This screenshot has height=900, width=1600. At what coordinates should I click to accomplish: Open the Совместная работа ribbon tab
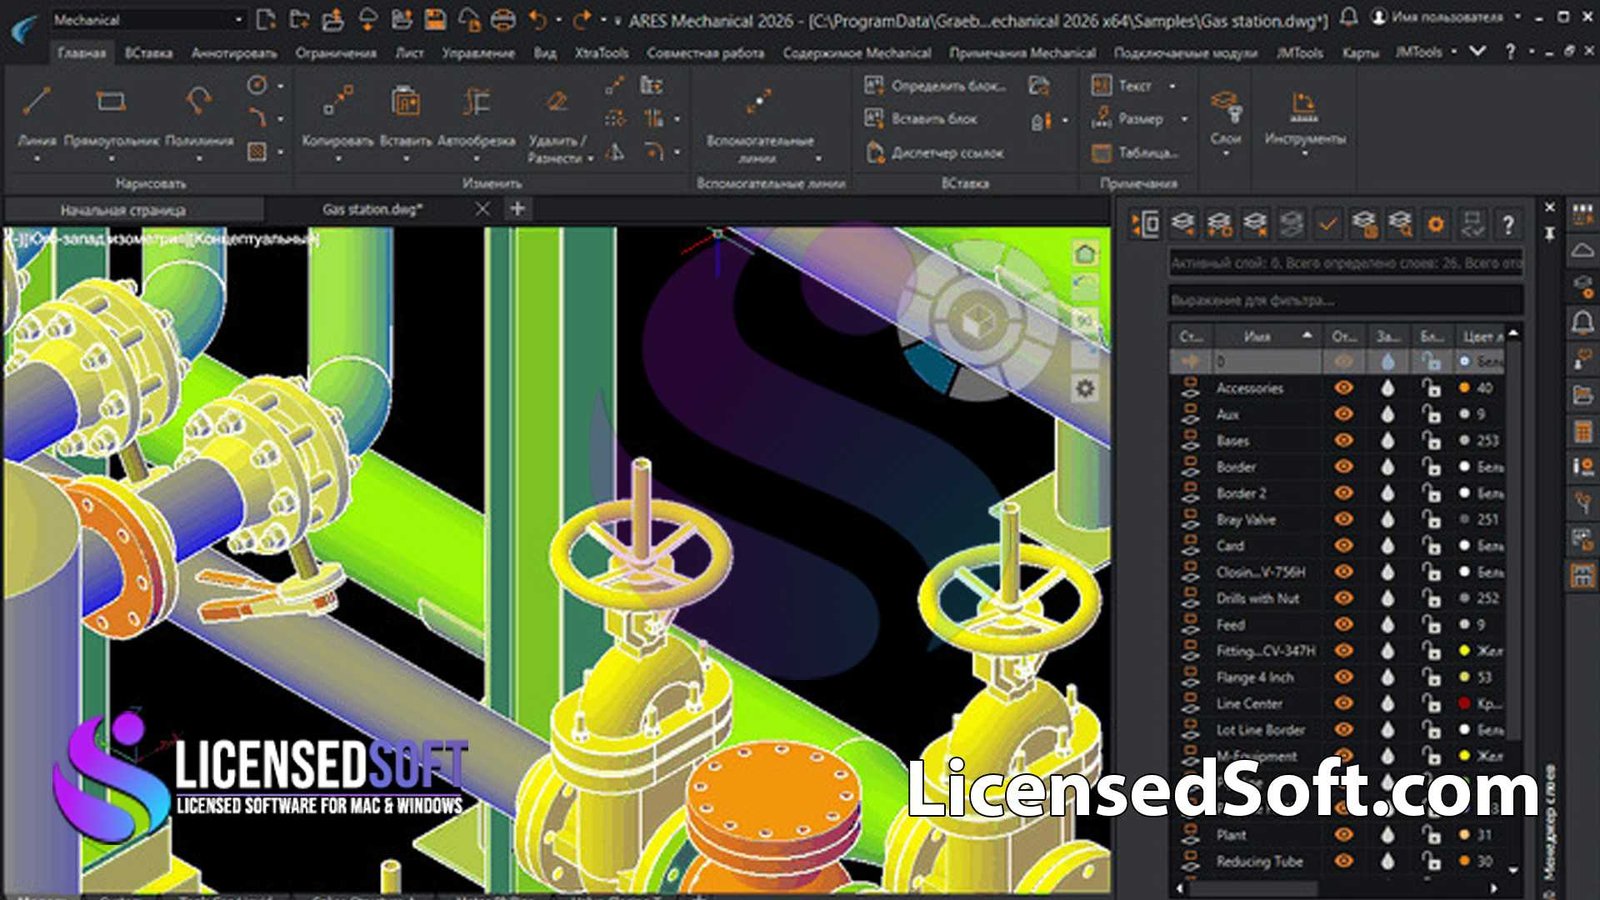pyautogui.click(x=705, y=53)
